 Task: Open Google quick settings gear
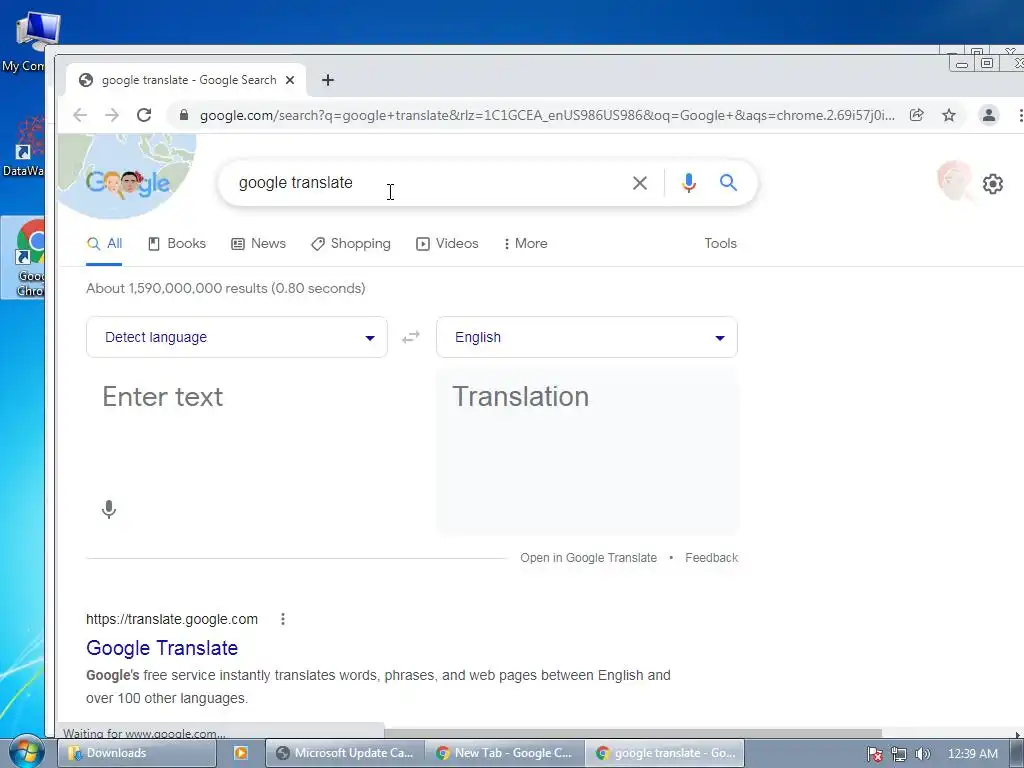click(x=993, y=184)
